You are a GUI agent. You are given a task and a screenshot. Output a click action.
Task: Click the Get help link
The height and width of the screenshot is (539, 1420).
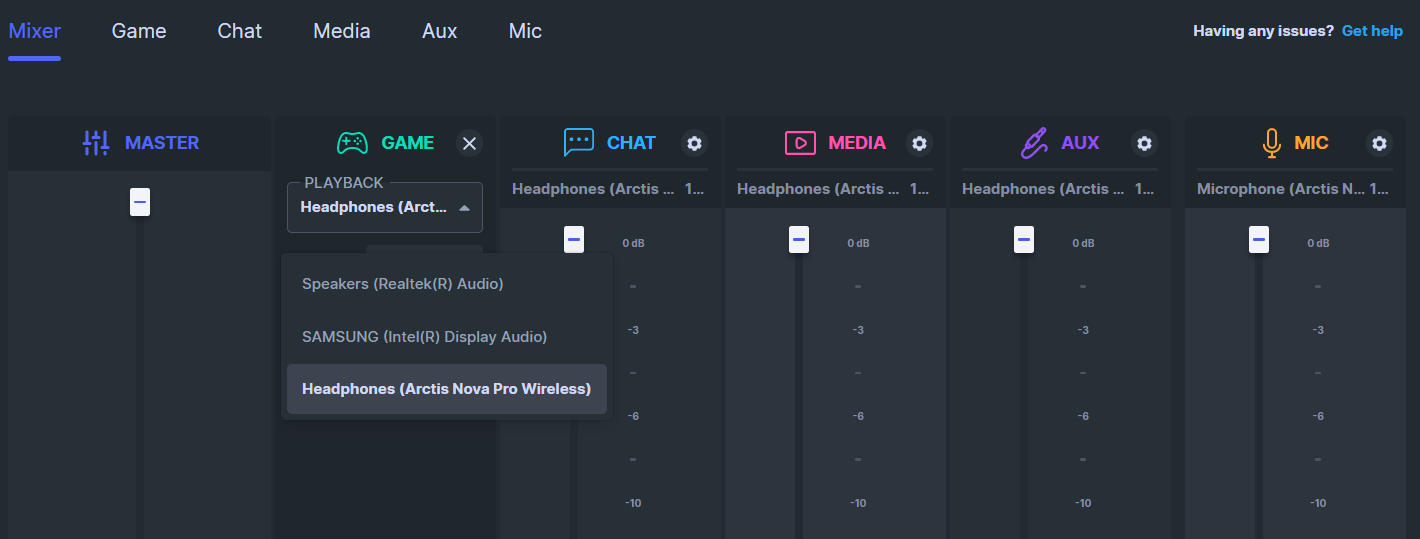tap(1372, 31)
